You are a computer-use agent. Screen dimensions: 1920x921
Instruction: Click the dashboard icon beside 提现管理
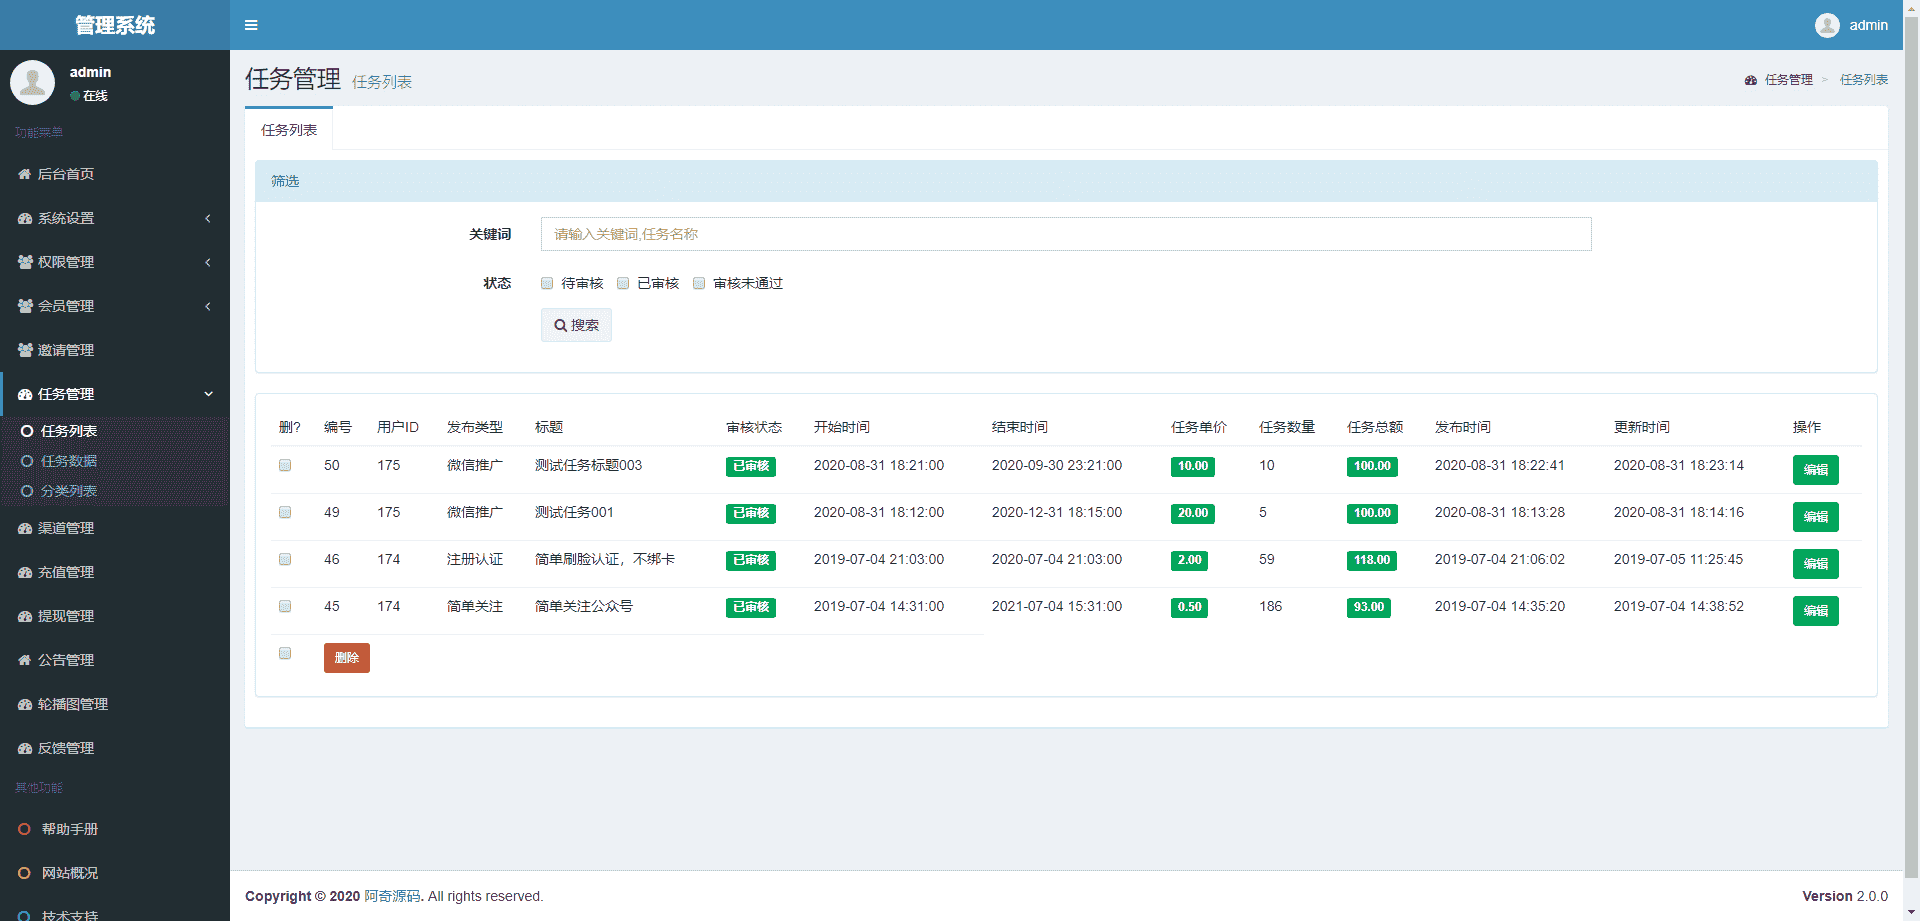click(x=25, y=616)
